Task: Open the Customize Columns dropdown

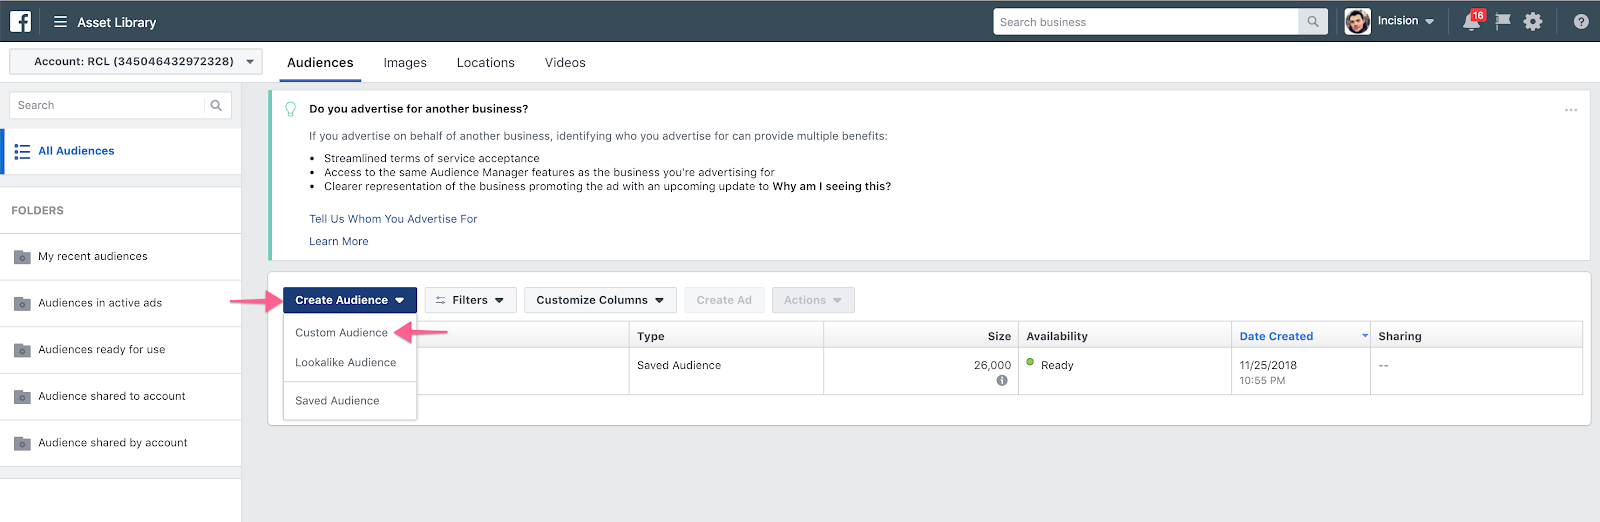Action: pyautogui.click(x=600, y=300)
